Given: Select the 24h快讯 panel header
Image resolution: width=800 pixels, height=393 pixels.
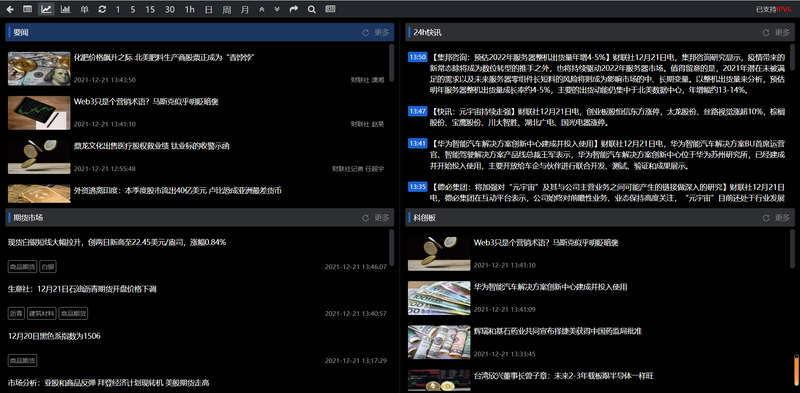Looking at the screenshot, I should [x=600, y=32].
